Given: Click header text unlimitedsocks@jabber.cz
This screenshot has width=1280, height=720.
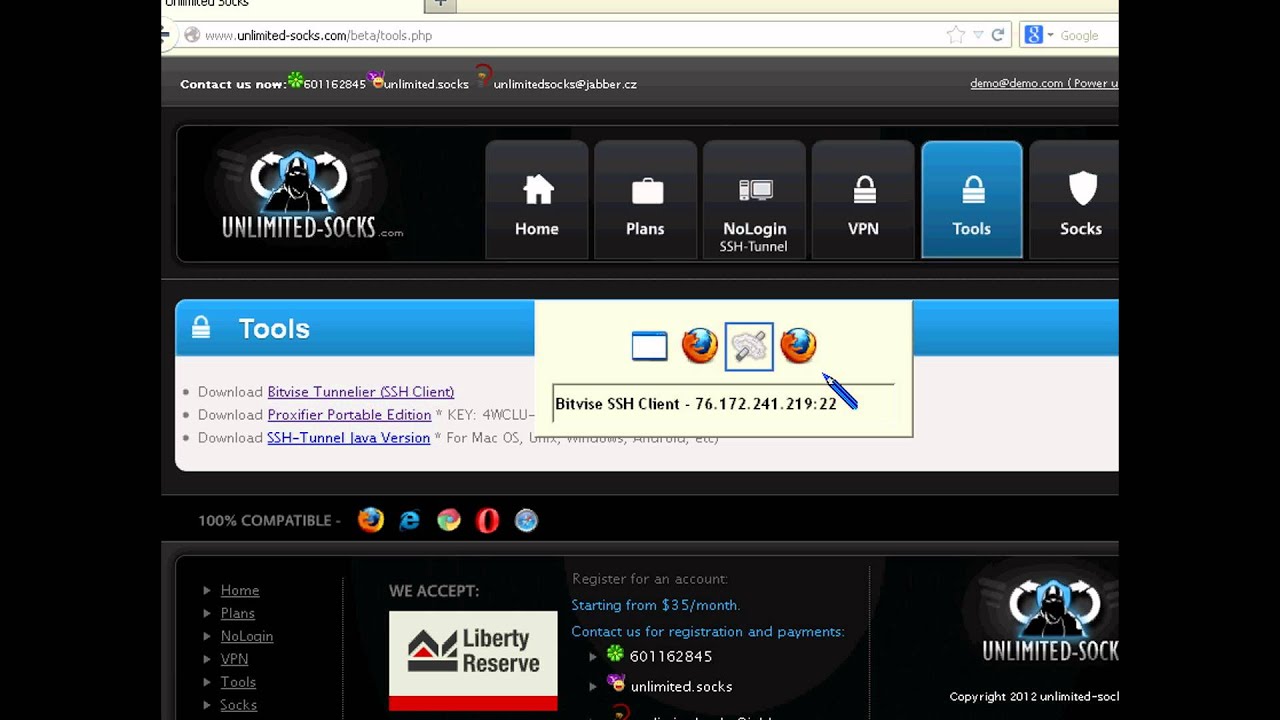Looking at the screenshot, I should [x=565, y=84].
